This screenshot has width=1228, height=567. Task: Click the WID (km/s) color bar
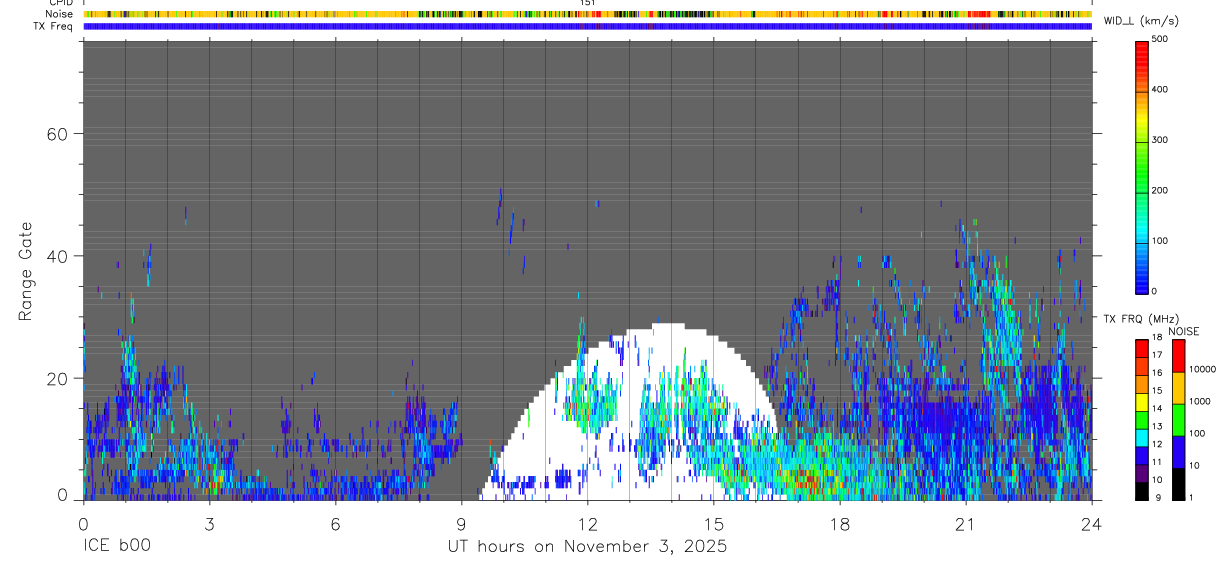coord(1142,165)
